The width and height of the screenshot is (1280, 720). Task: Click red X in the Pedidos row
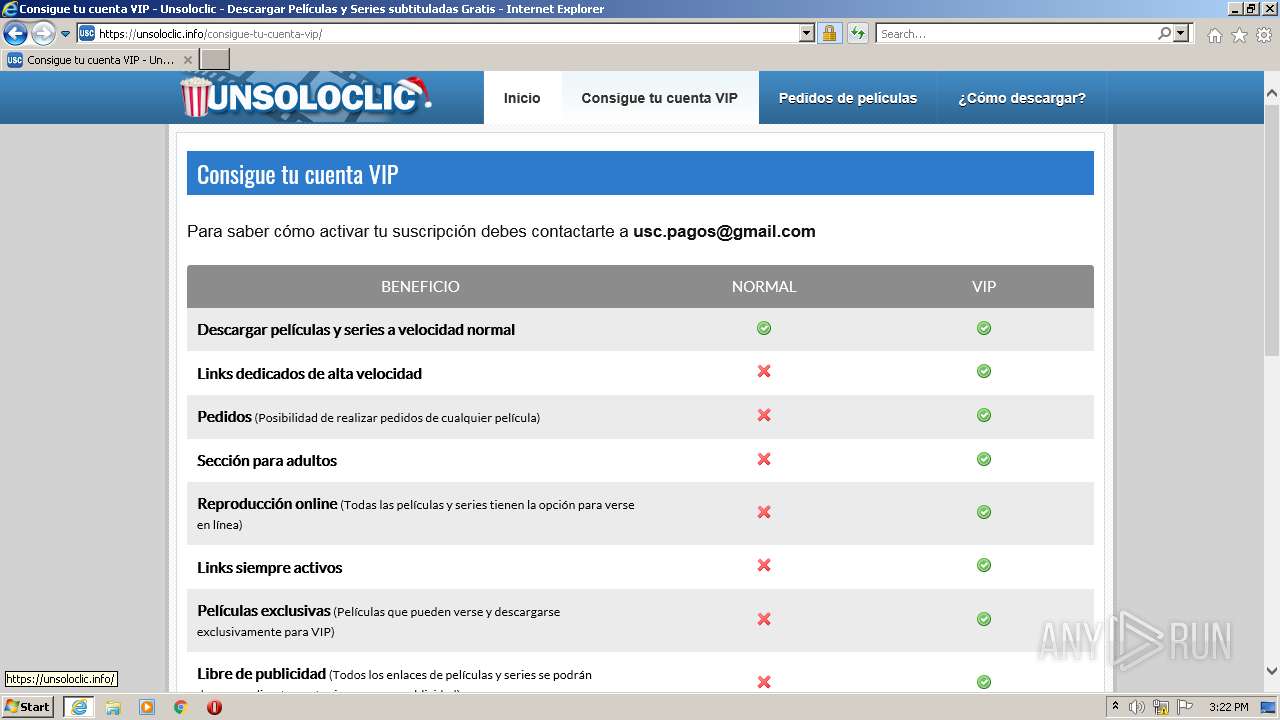pyautogui.click(x=764, y=415)
